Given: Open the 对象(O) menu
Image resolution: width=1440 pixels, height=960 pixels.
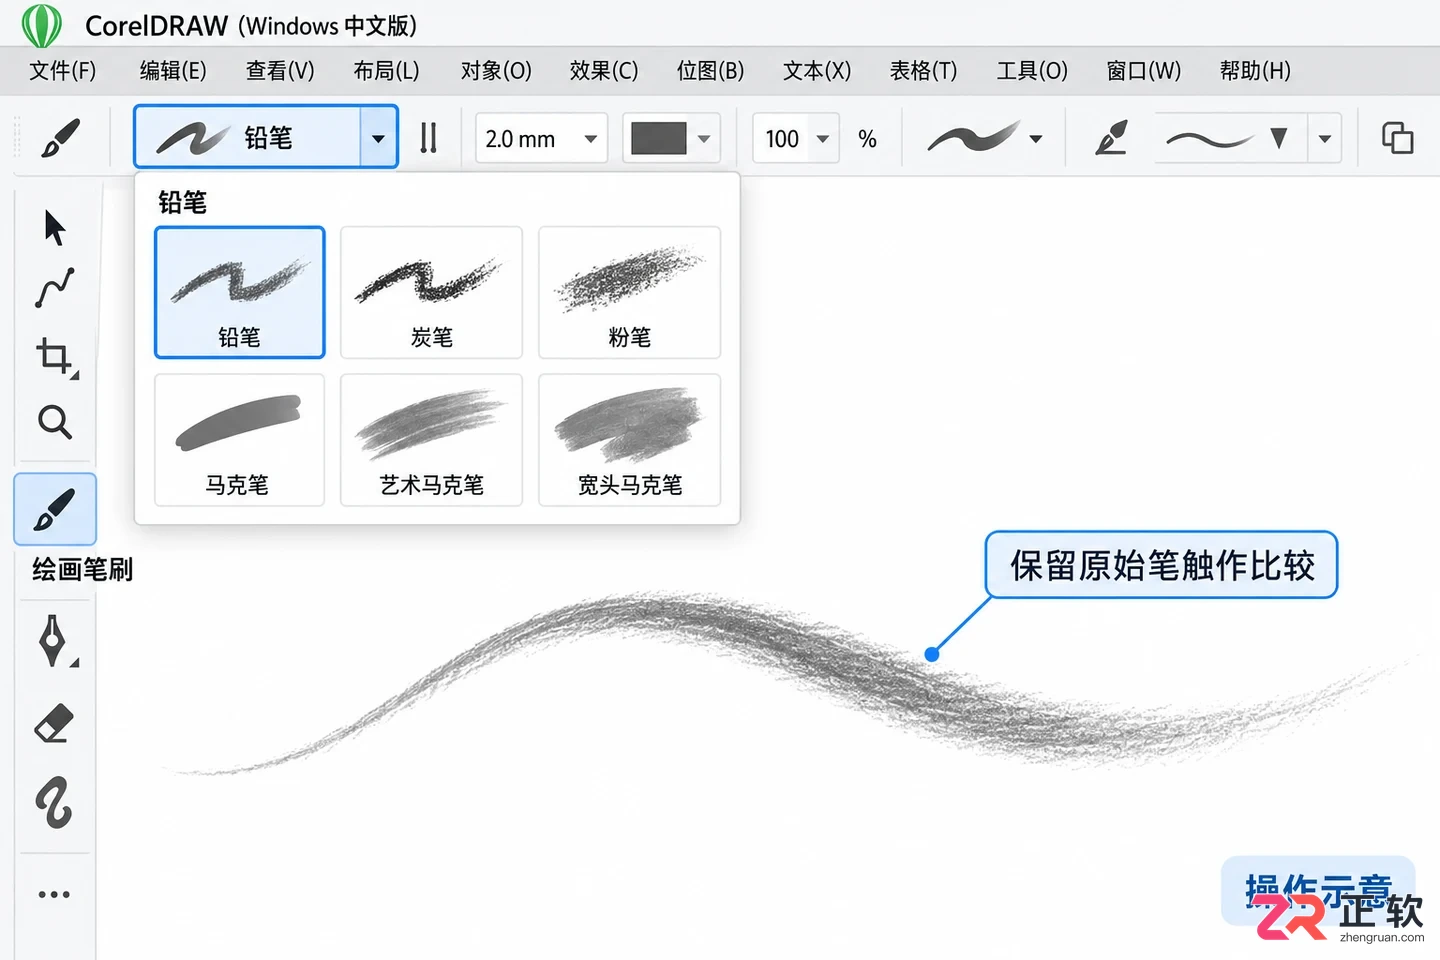Looking at the screenshot, I should pos(496,71).
